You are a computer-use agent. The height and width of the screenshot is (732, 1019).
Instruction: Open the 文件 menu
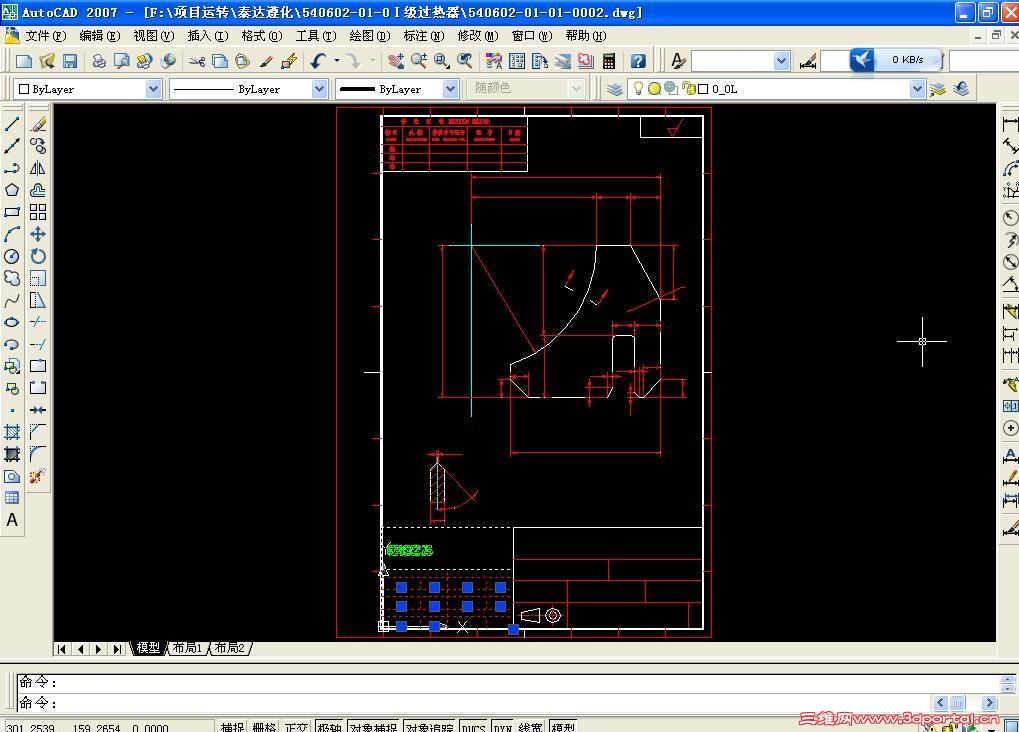coord(45,36)
